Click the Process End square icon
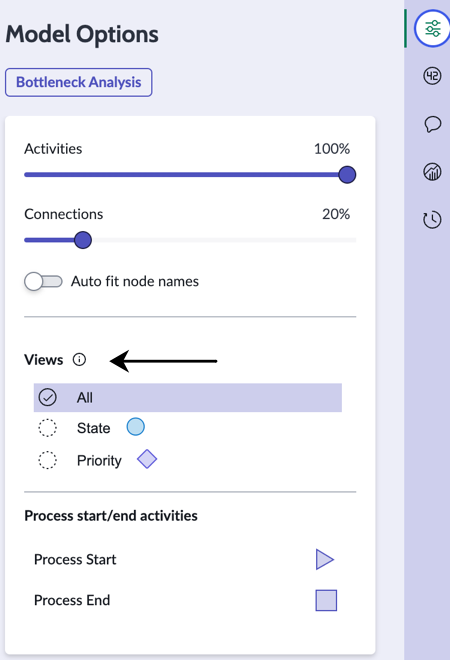This screenshot has height=660, width=450. [326, 600]
